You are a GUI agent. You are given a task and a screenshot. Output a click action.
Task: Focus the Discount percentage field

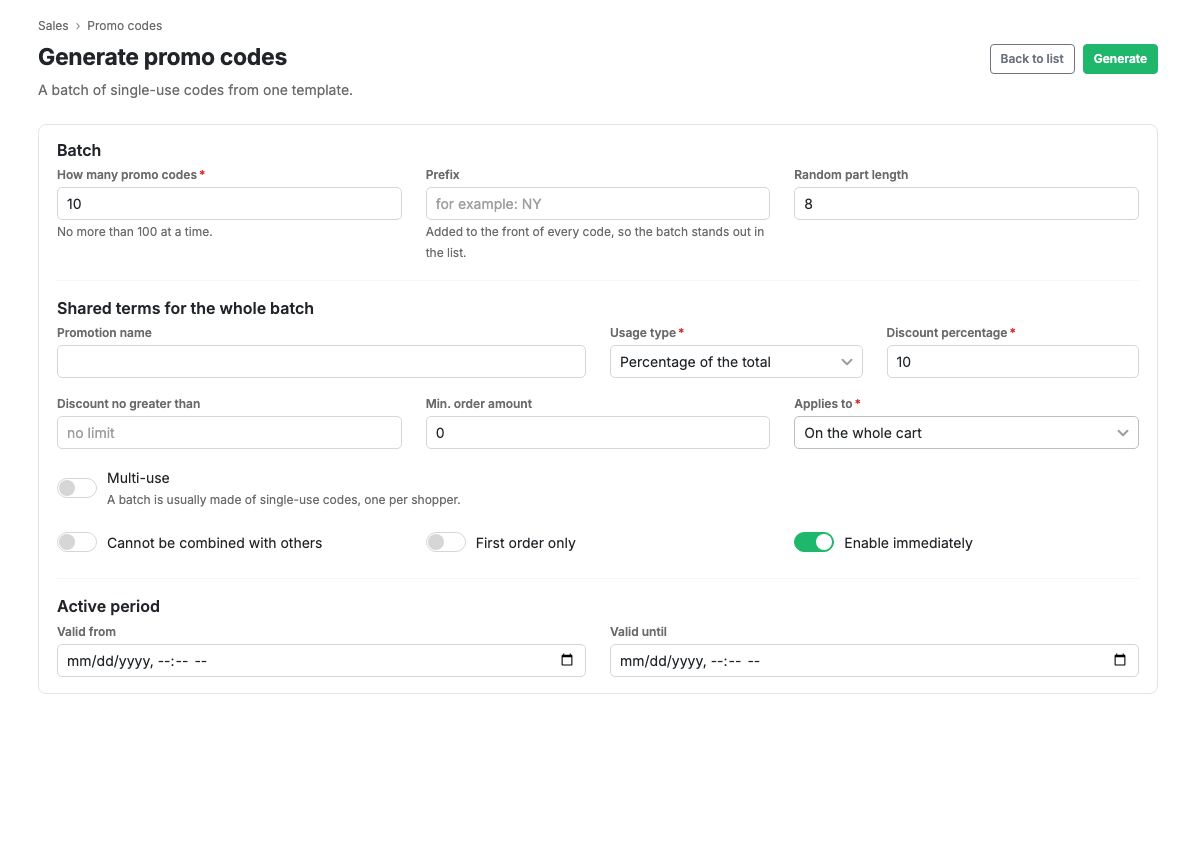tap(1012, 361)
